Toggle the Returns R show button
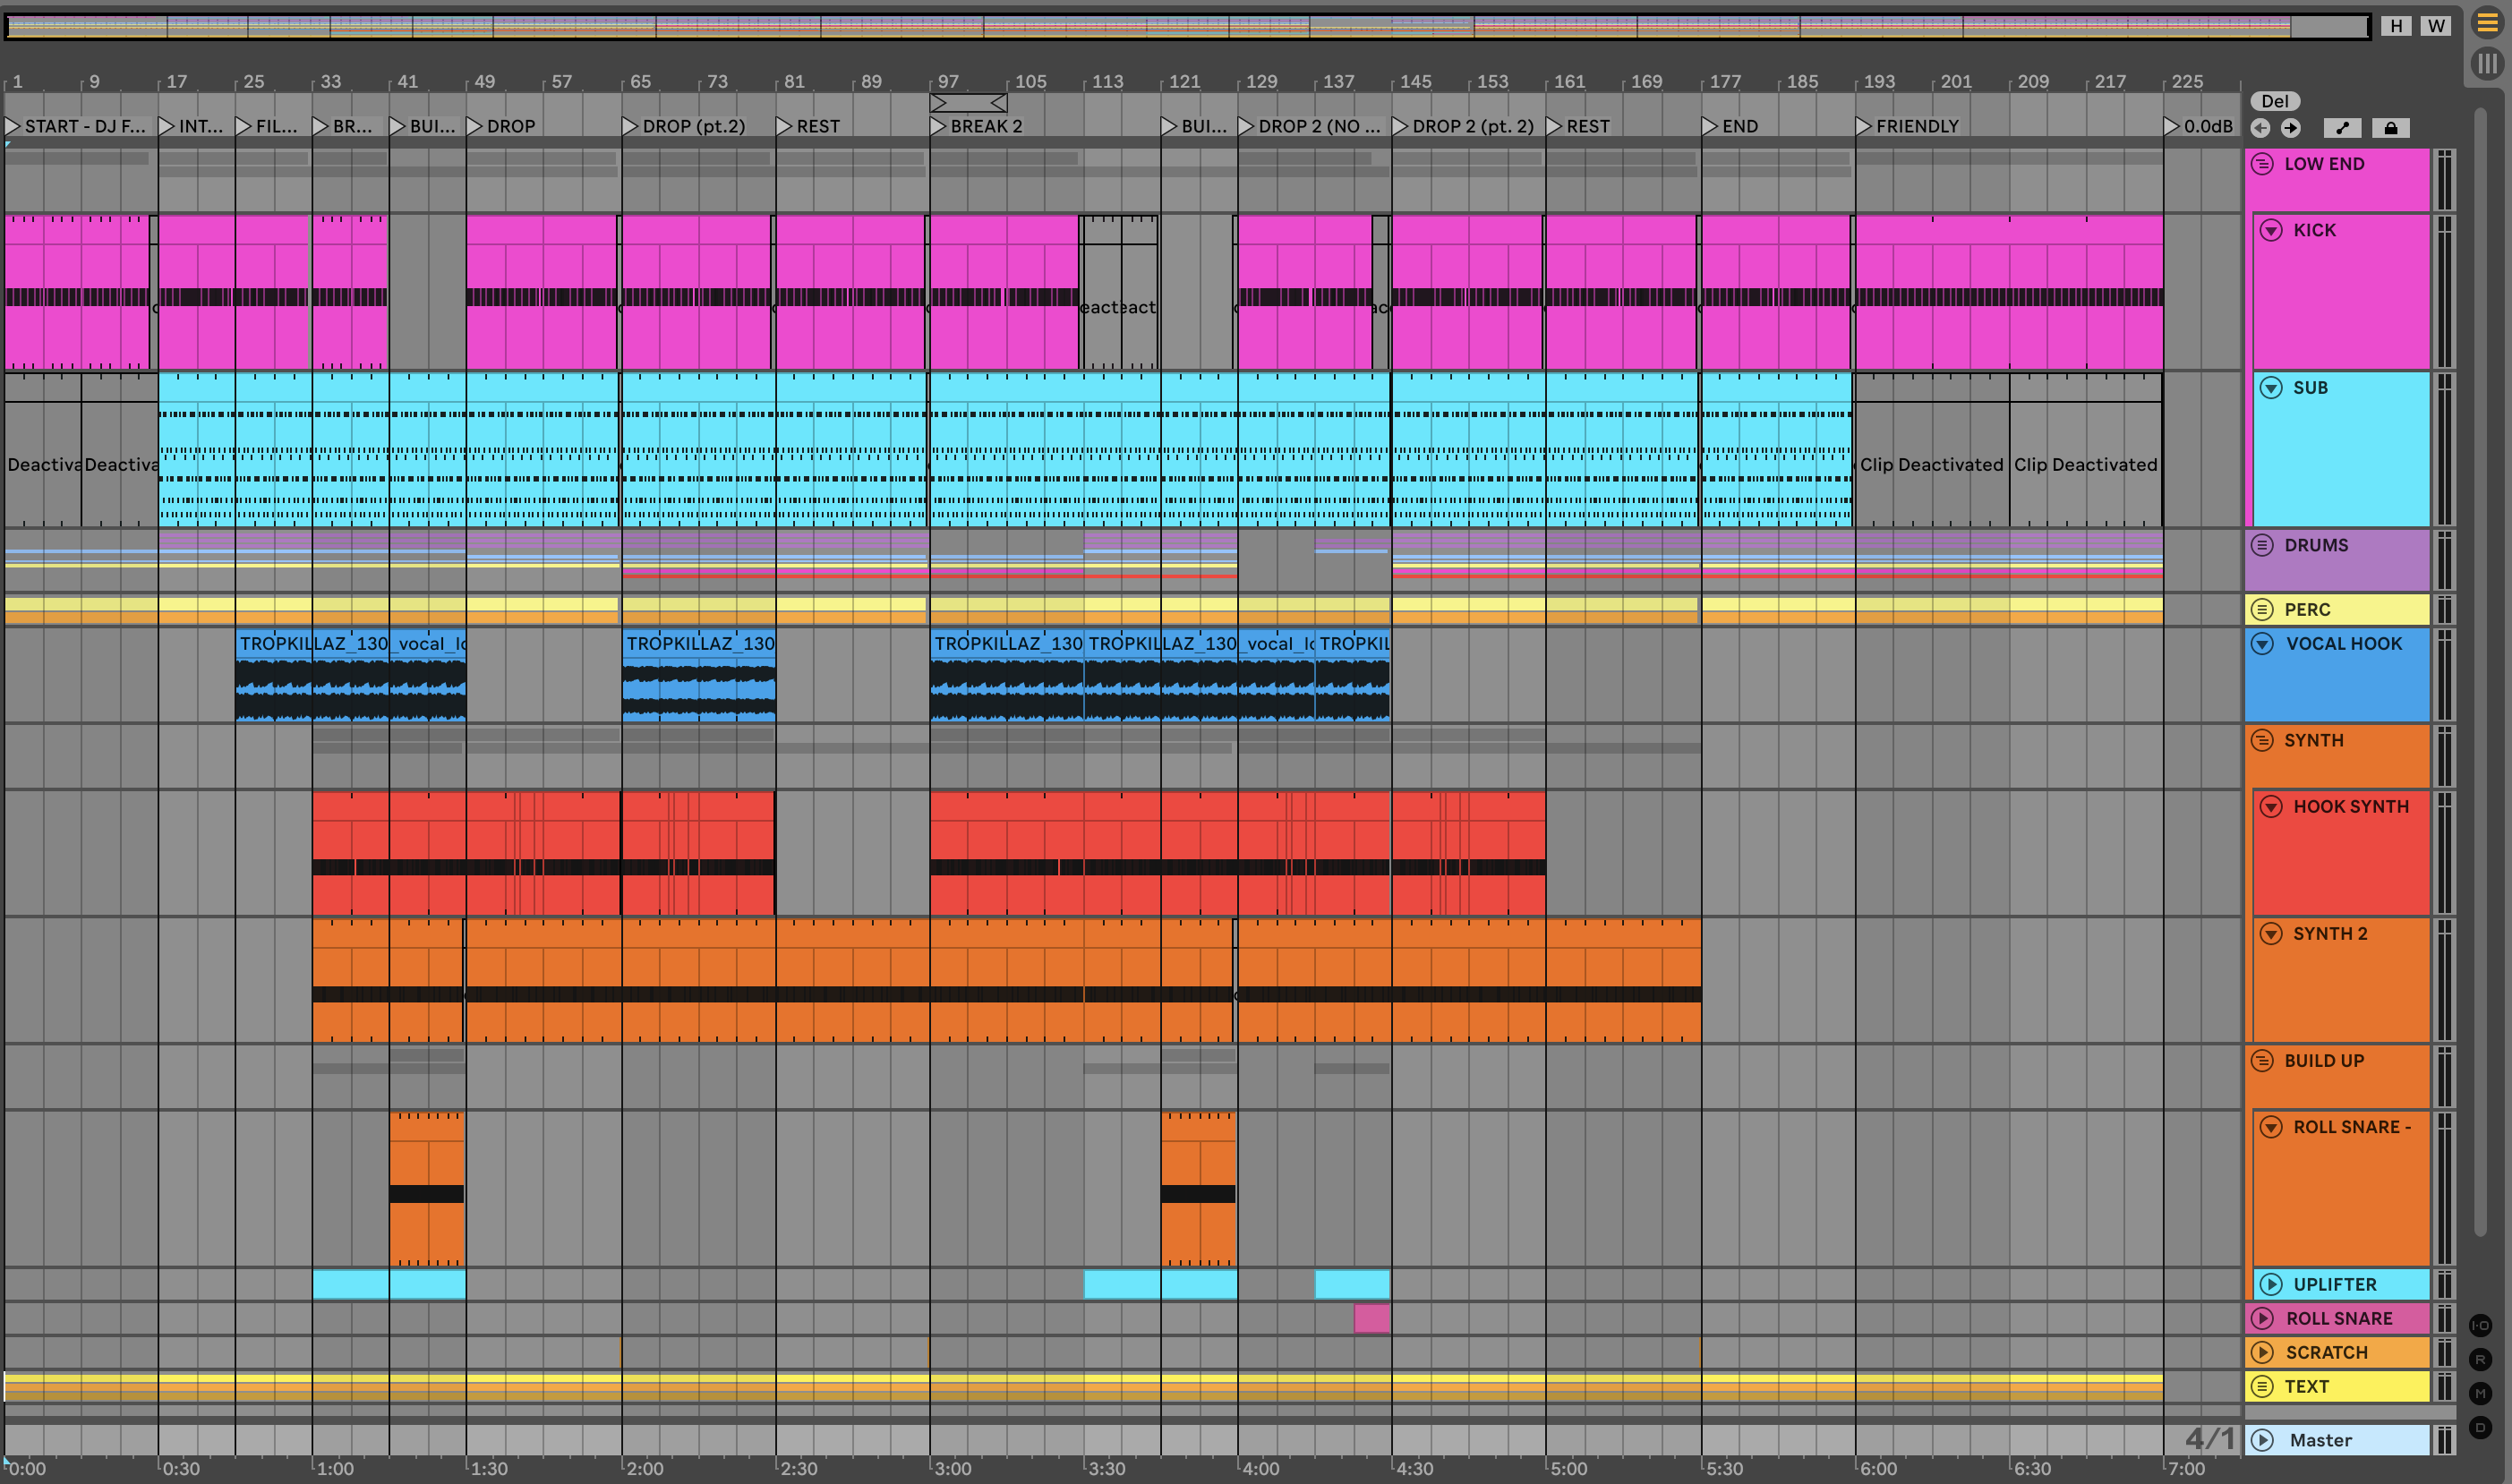Image resolution: width=2512 pixels, height=1484 pixels. [x=2481, y=1359]
